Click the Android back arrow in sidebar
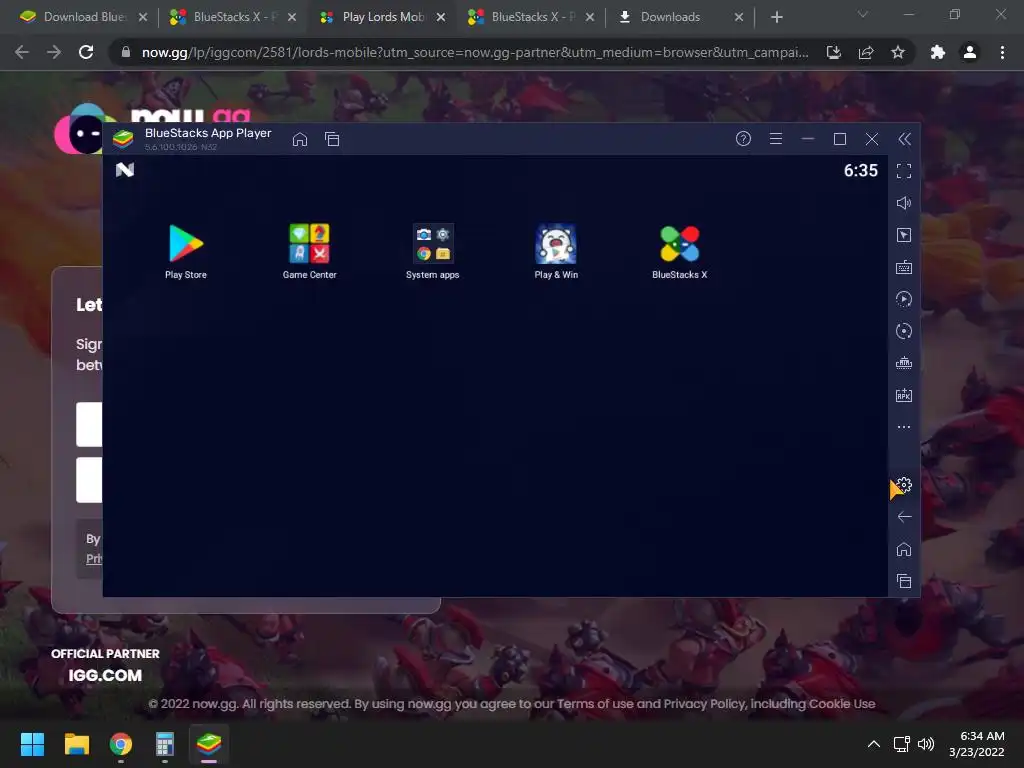1024x768 pixels. pos(904,517)
